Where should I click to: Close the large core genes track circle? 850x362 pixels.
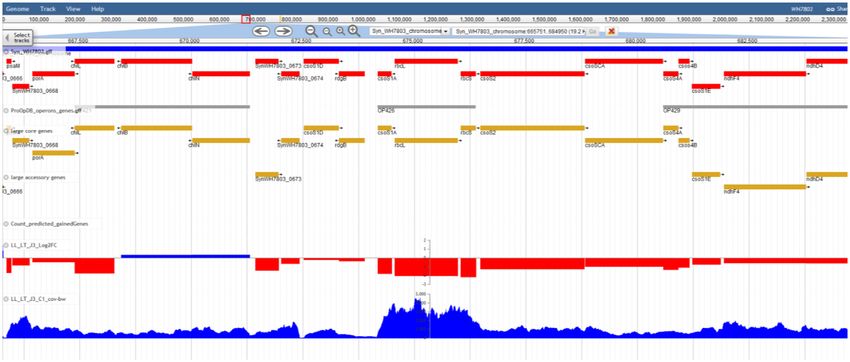click(x=7, y=131)
